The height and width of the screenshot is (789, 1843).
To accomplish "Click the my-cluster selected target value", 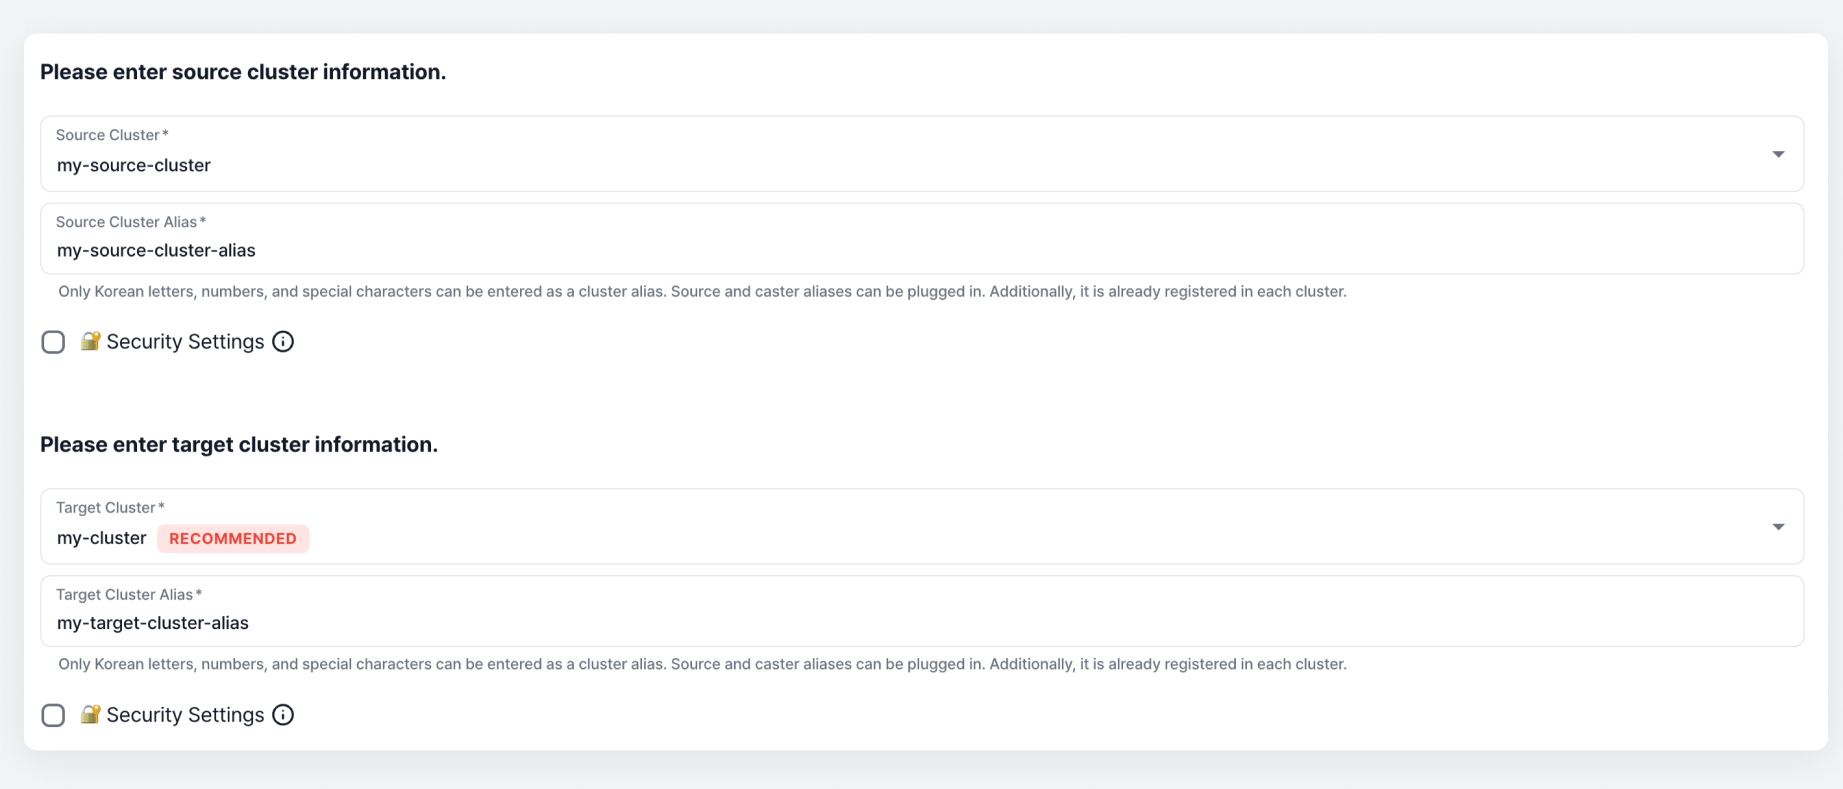I will coord(102,538).
